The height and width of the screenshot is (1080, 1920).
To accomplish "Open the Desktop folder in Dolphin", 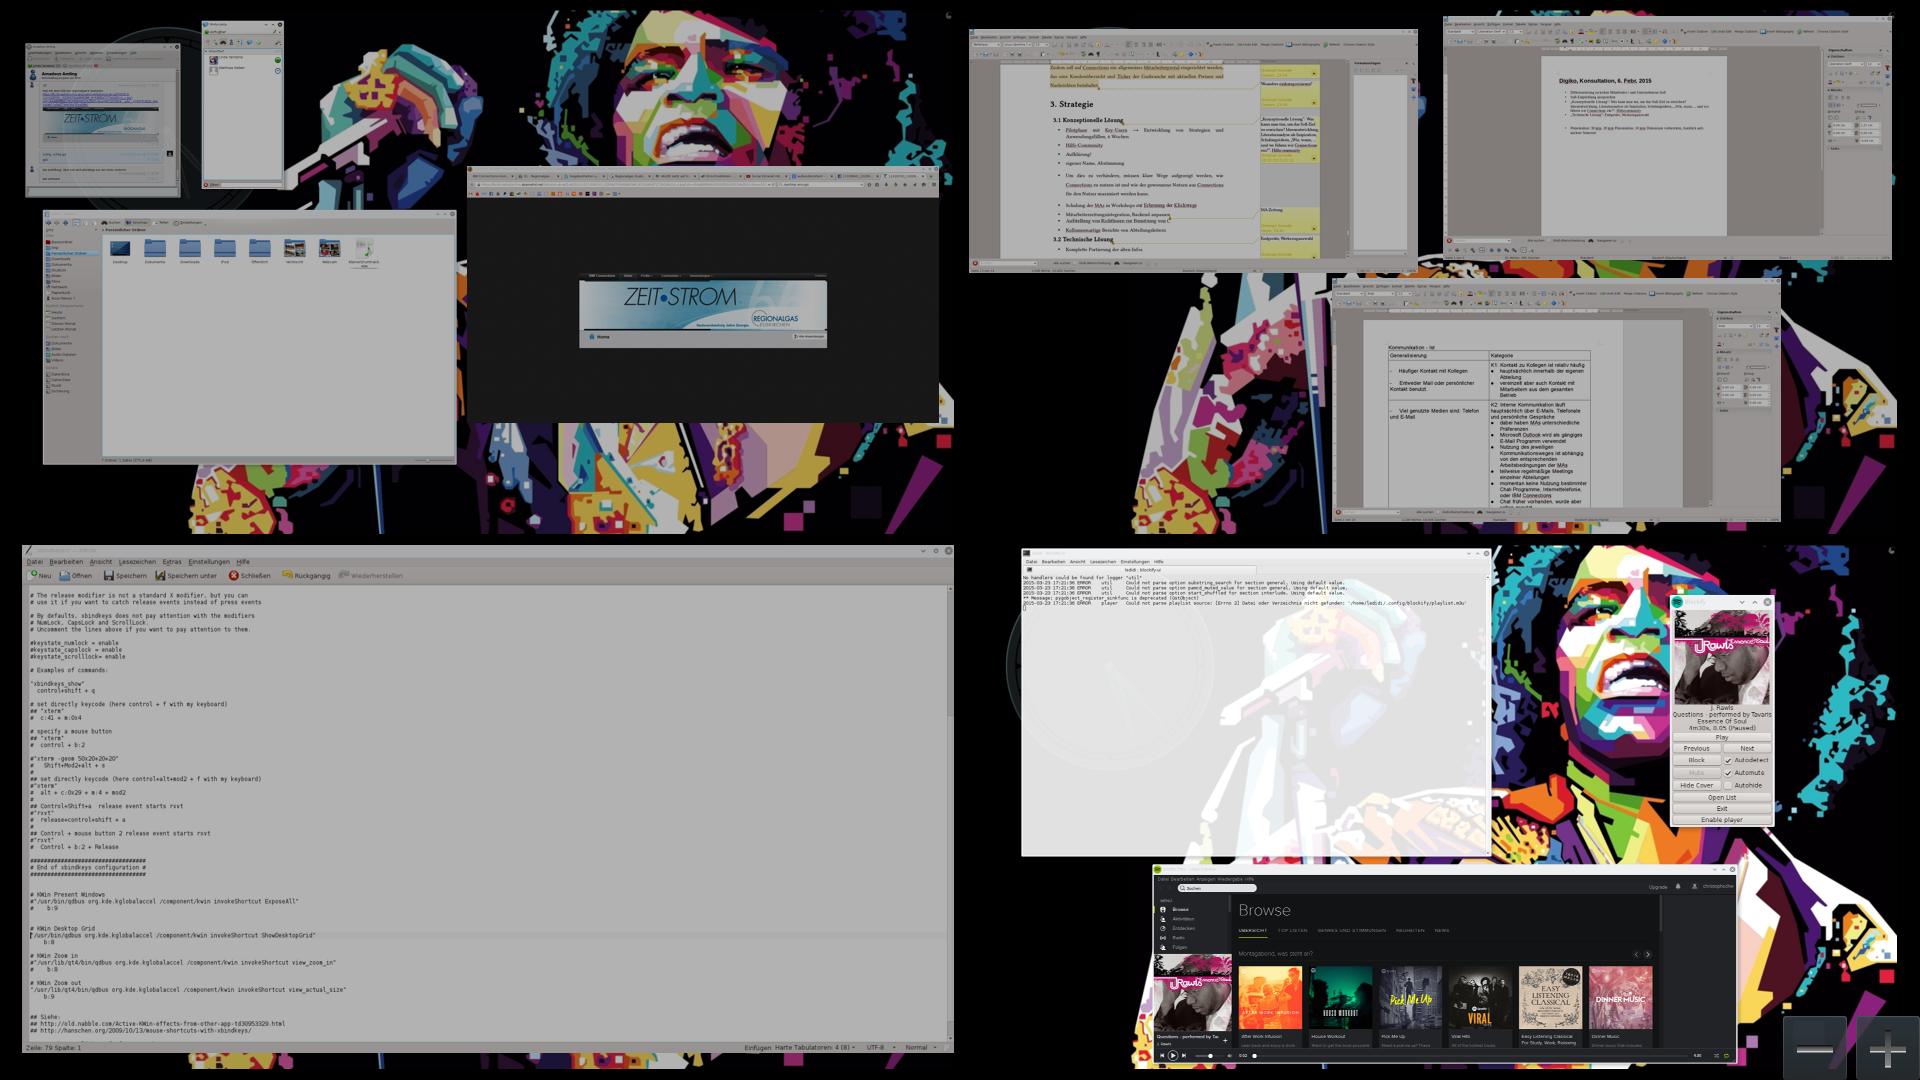I will point(120,251).
